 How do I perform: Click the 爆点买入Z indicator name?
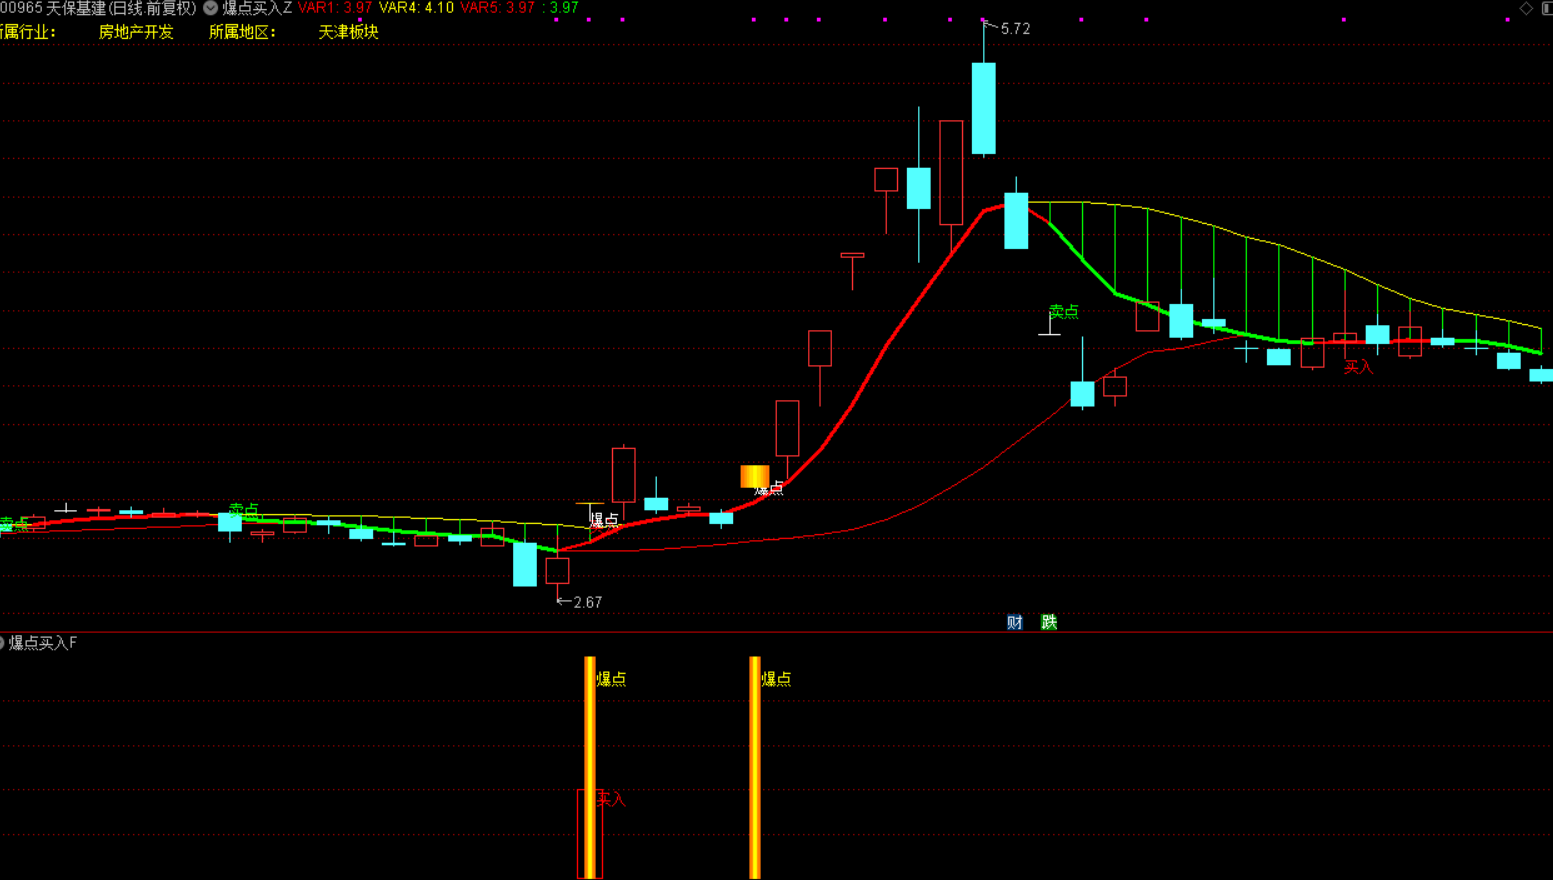pyautogui.click(x=257, y=8)
